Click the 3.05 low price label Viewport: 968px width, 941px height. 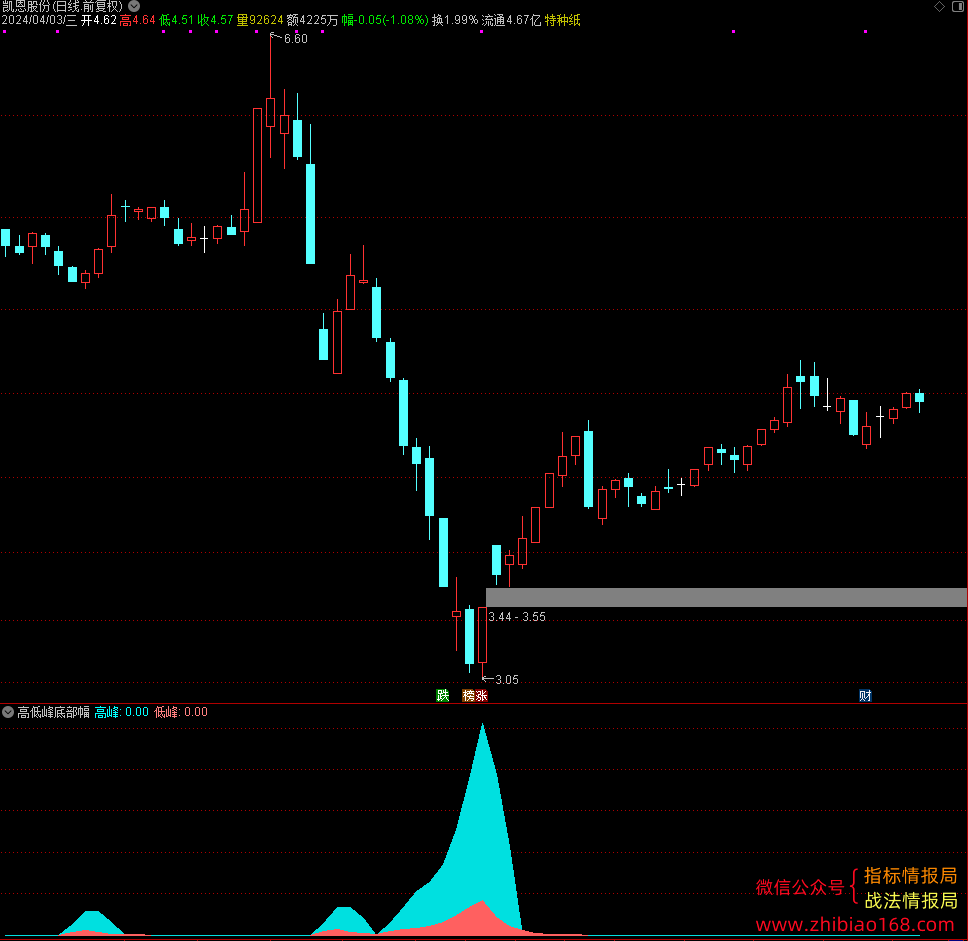click(507, 680)
